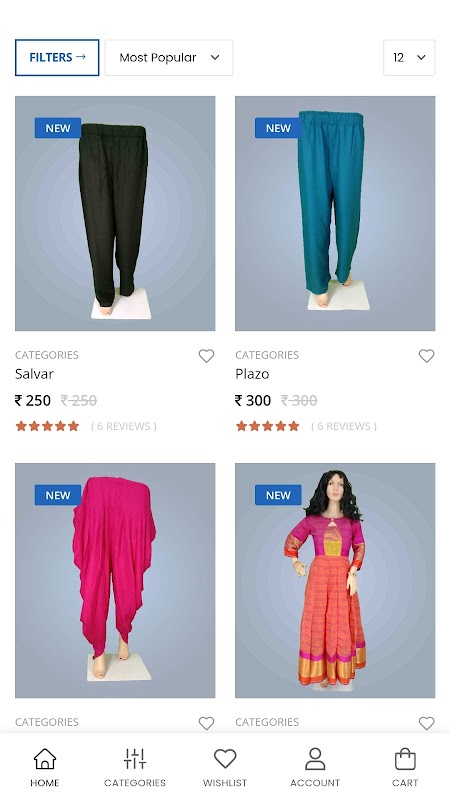Open the Account profile icon
The width and height of the screenshot is (450, 800).
[315, 759]
